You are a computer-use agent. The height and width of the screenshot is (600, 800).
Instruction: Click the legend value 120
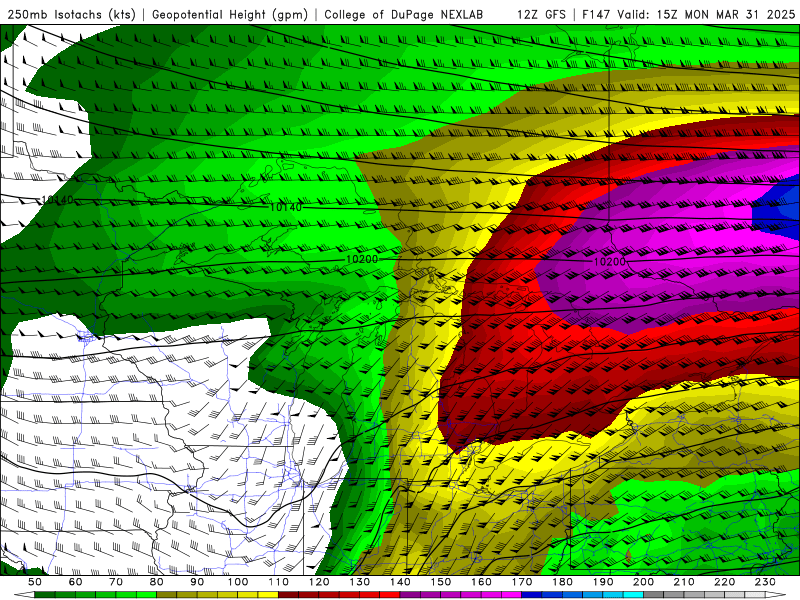[319, 582]
